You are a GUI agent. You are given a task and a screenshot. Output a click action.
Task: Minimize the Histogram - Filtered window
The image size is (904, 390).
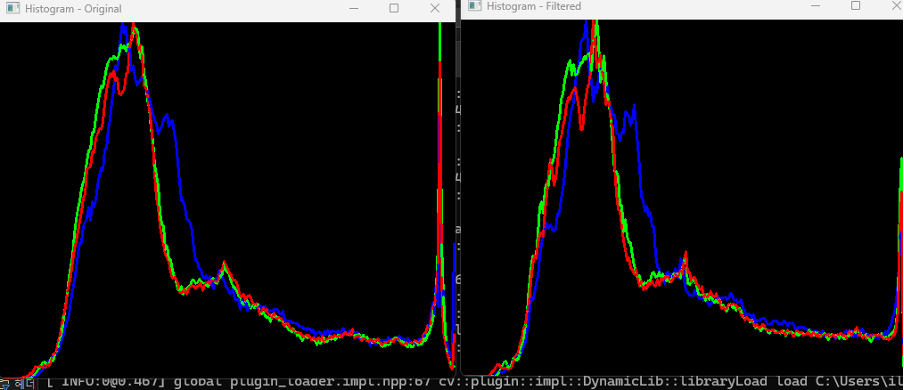(816, 6)
